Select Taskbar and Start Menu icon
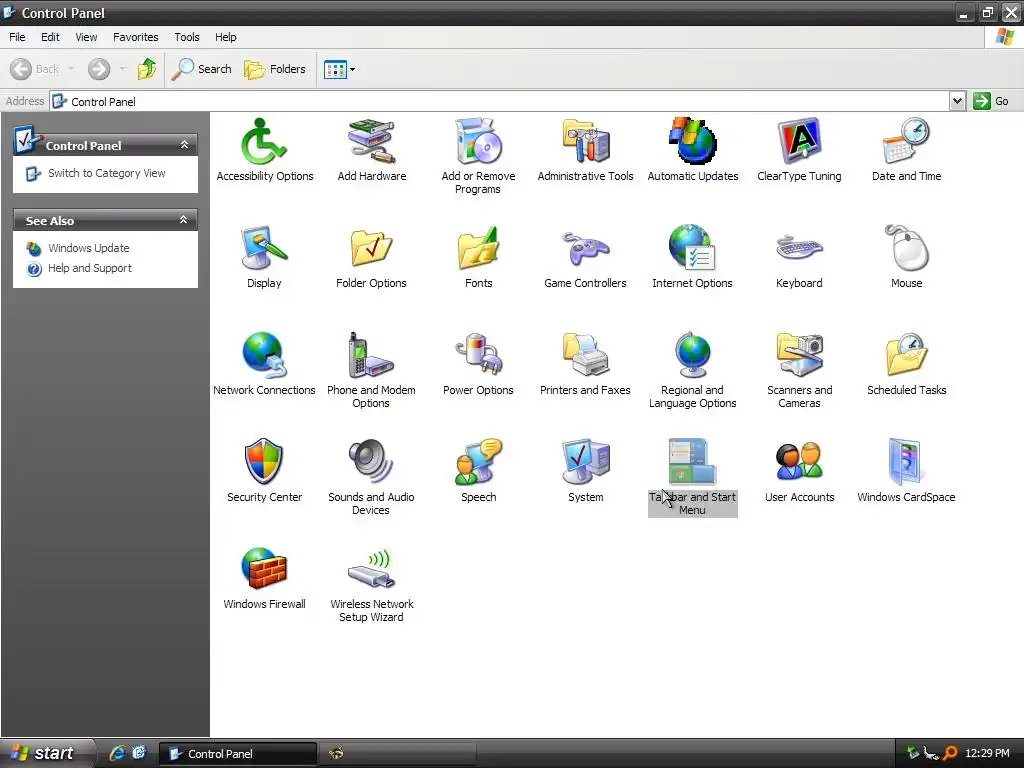This screenshot has height=768, width=1024. (x=692, y=462)
